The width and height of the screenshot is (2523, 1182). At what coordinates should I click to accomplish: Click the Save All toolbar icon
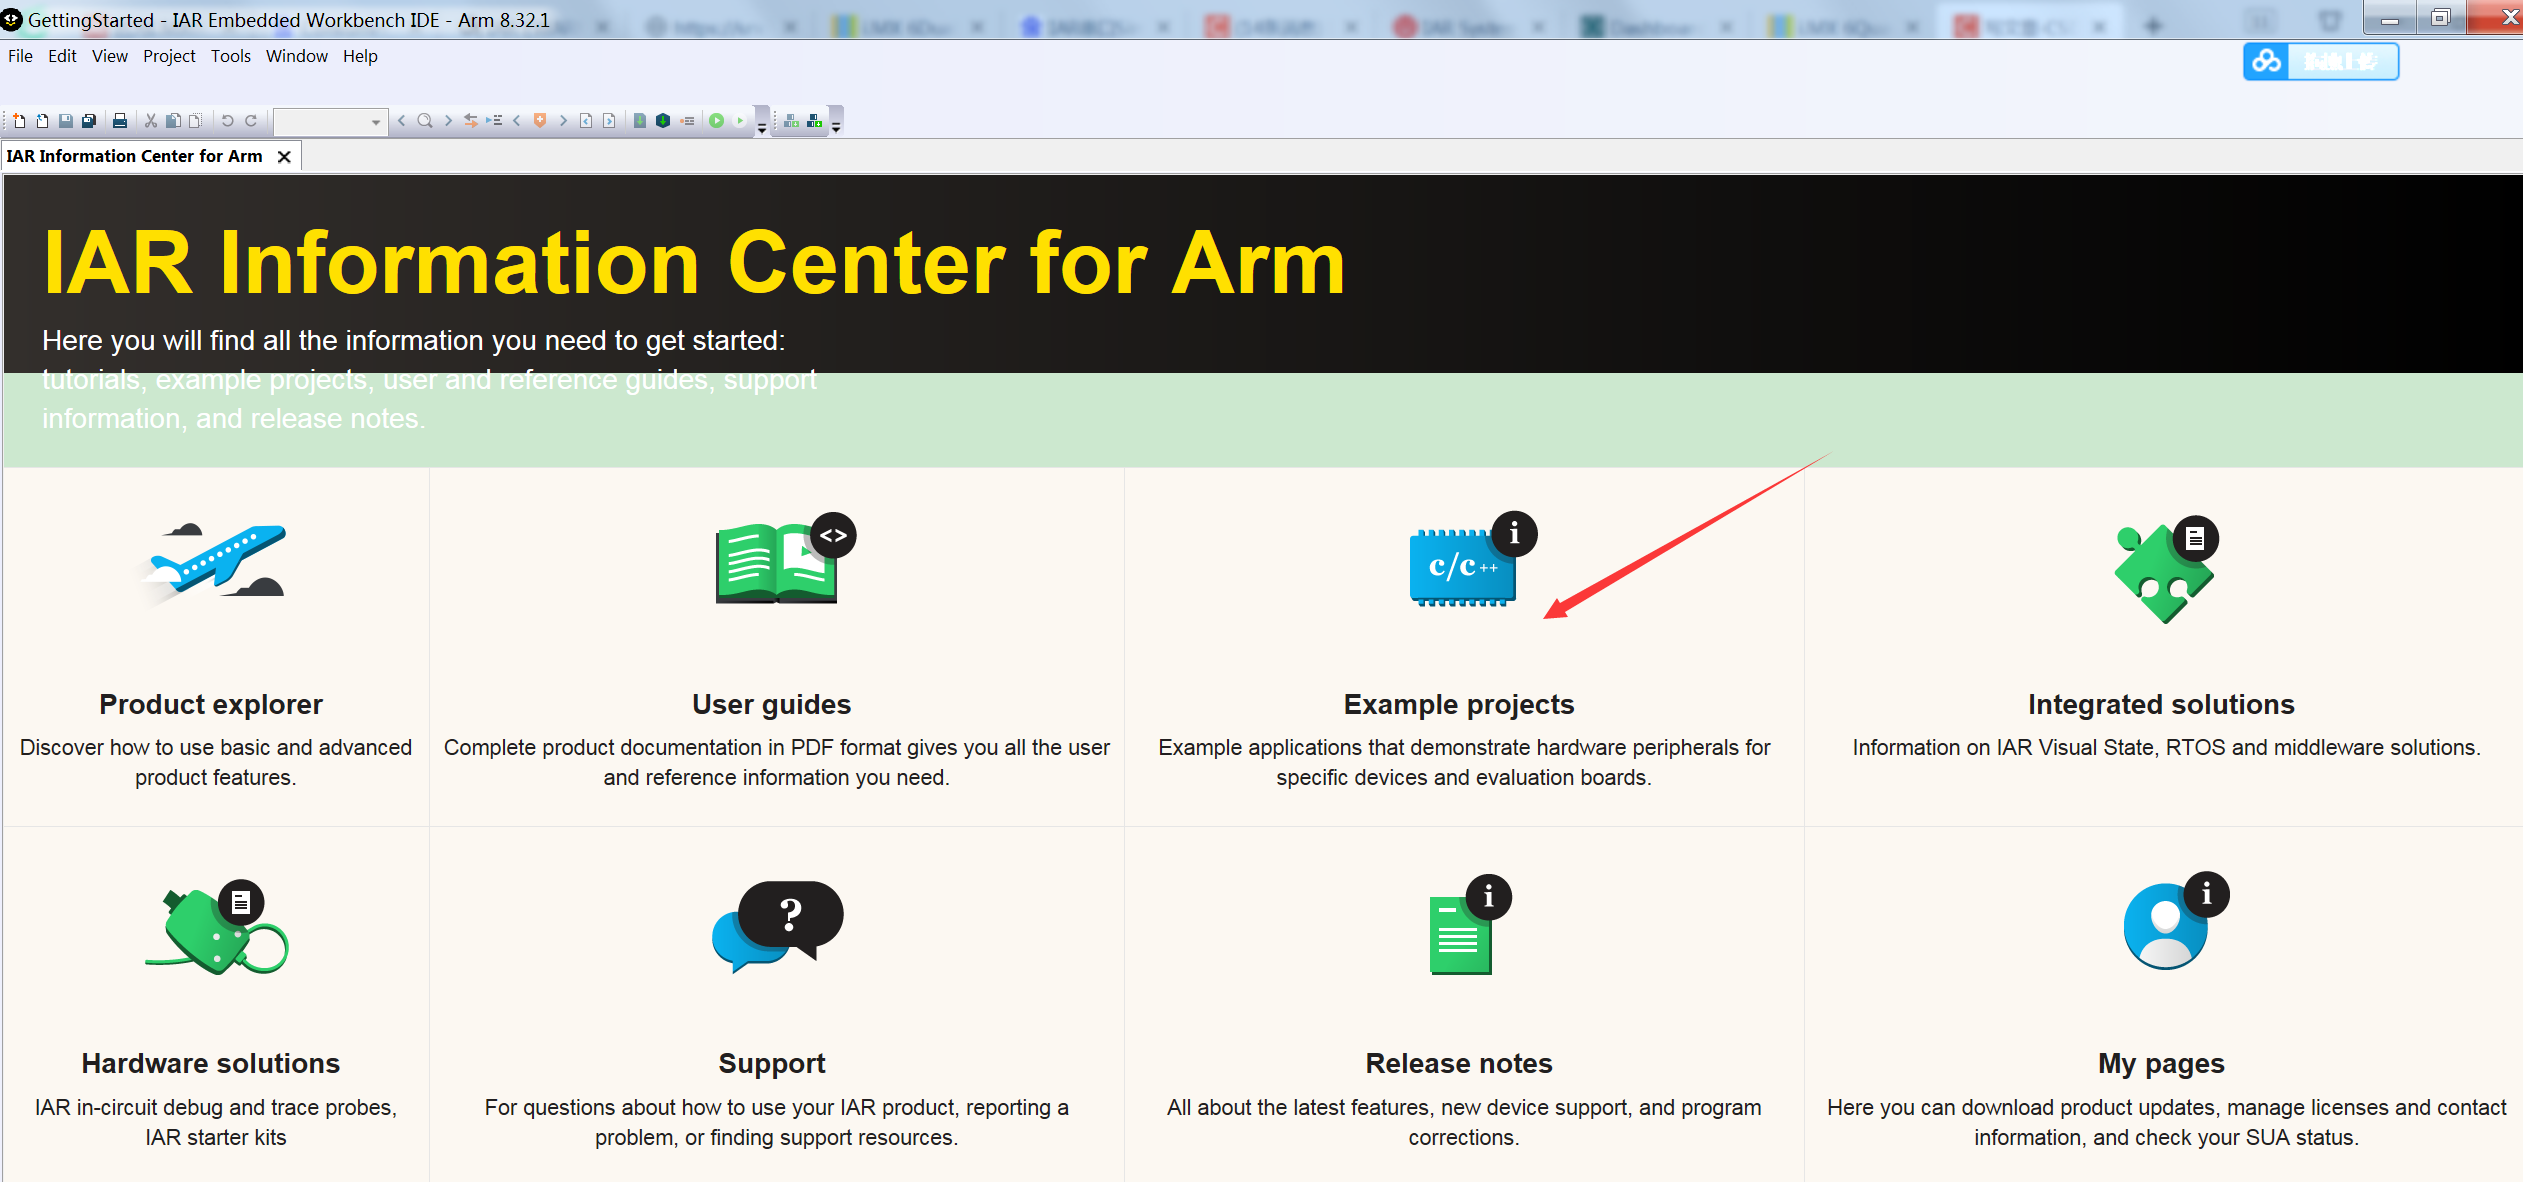89,121
